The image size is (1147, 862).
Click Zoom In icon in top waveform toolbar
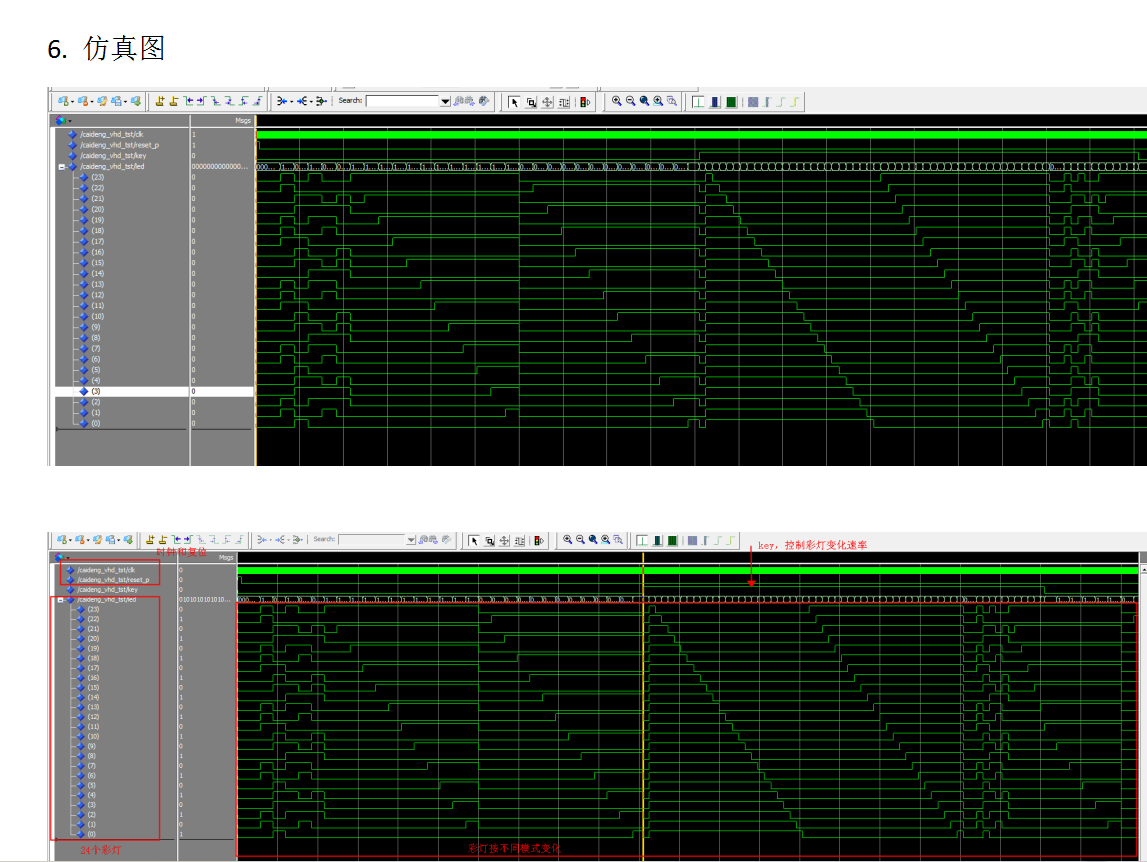click(x=617, y=101)
